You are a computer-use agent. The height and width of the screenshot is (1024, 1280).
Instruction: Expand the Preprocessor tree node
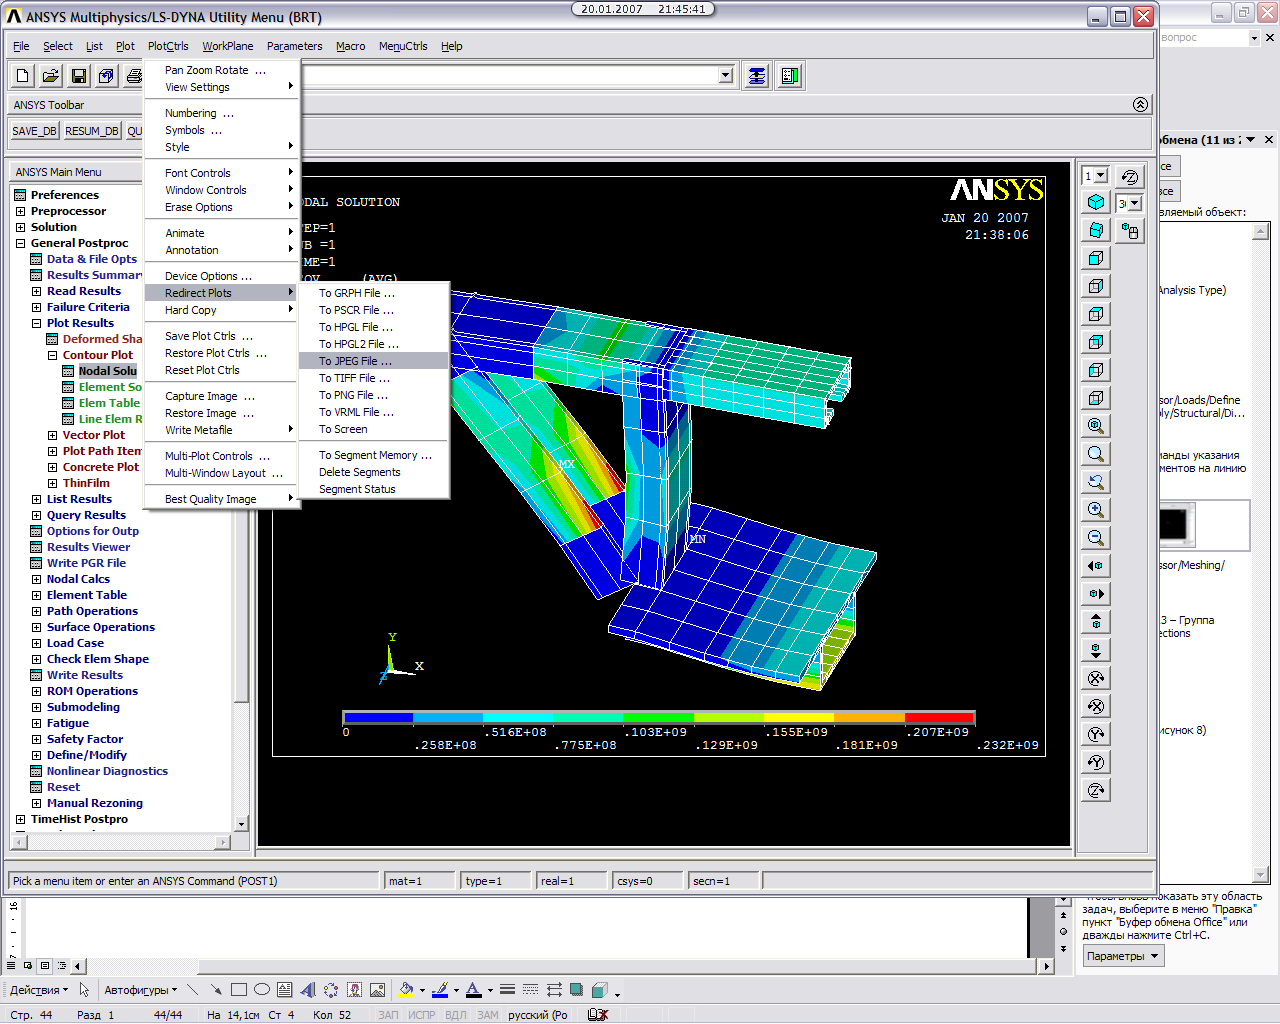(20, 211)
